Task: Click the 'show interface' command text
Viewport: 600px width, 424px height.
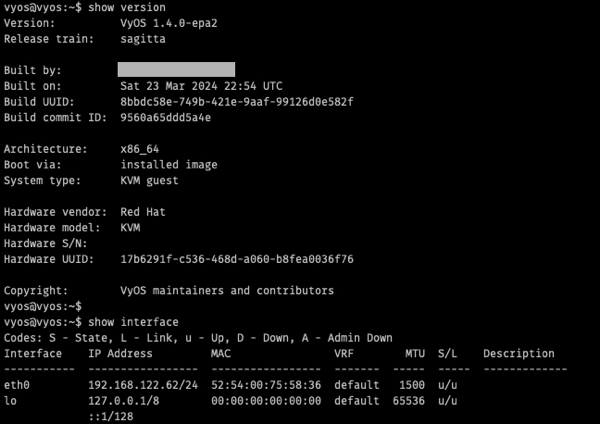Action: [133, 322]
